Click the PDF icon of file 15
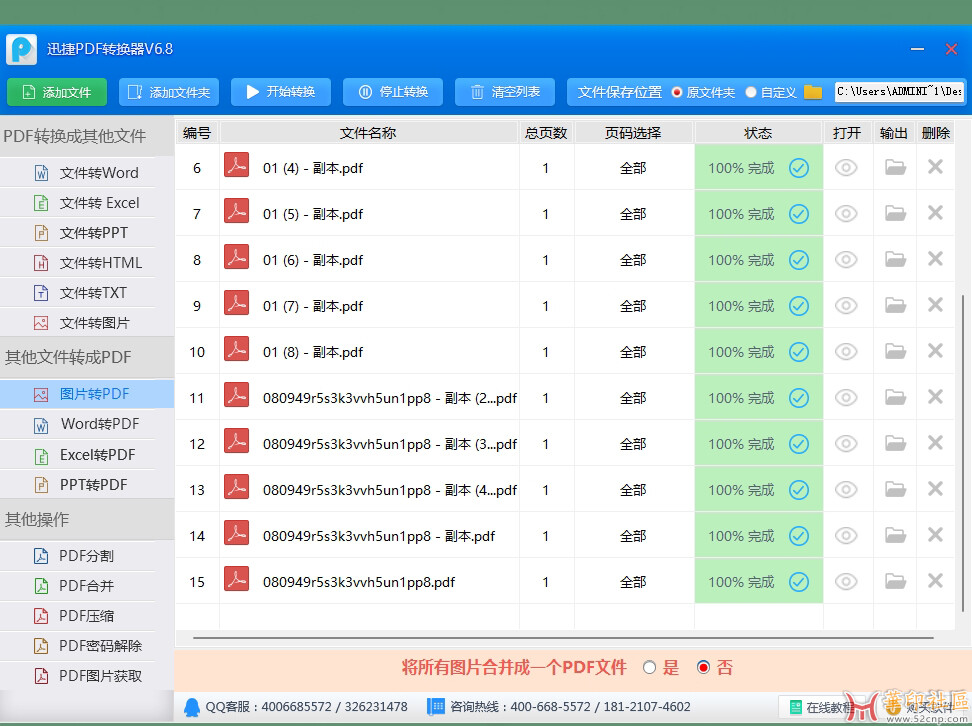 [x=236, y=580]
